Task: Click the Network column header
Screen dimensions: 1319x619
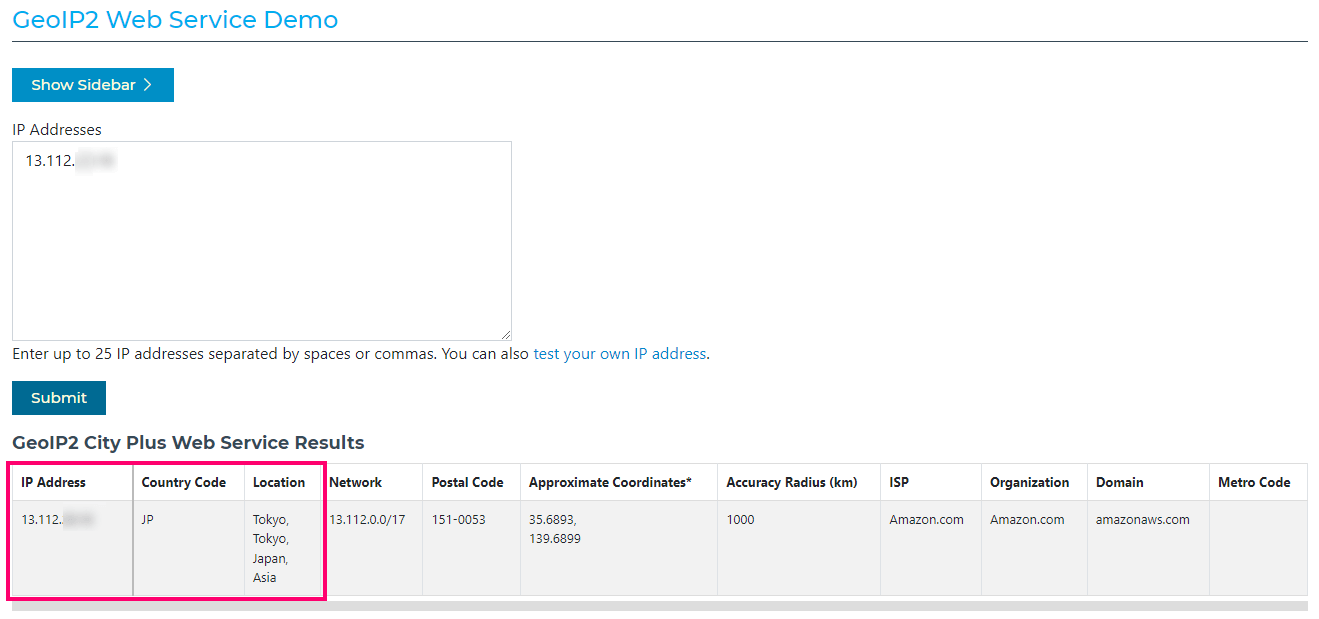Action: [371, 482]
